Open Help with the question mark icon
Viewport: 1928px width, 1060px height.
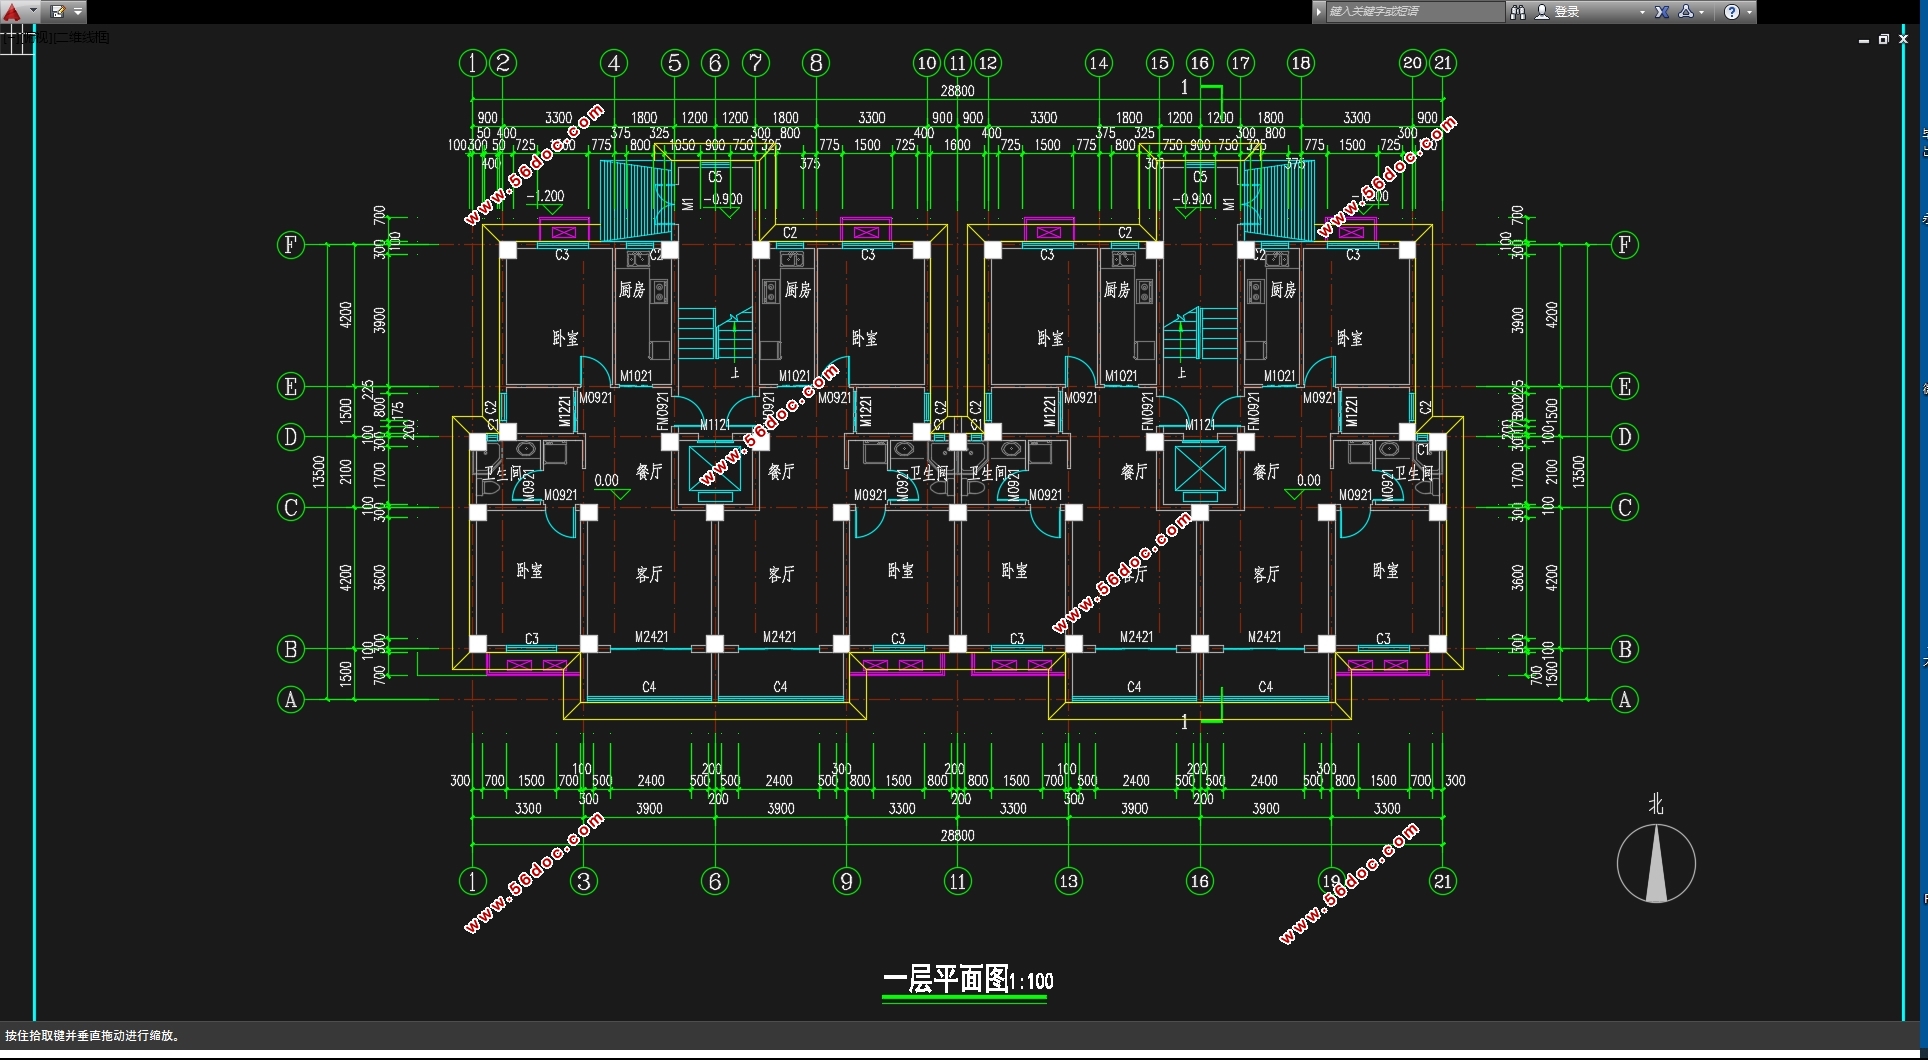[1732, 12]
